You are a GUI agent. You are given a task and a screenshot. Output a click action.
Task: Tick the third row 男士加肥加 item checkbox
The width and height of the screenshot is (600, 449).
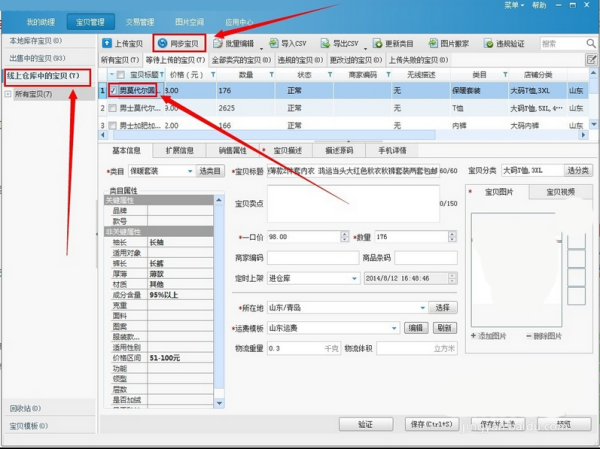coord(112,126)
